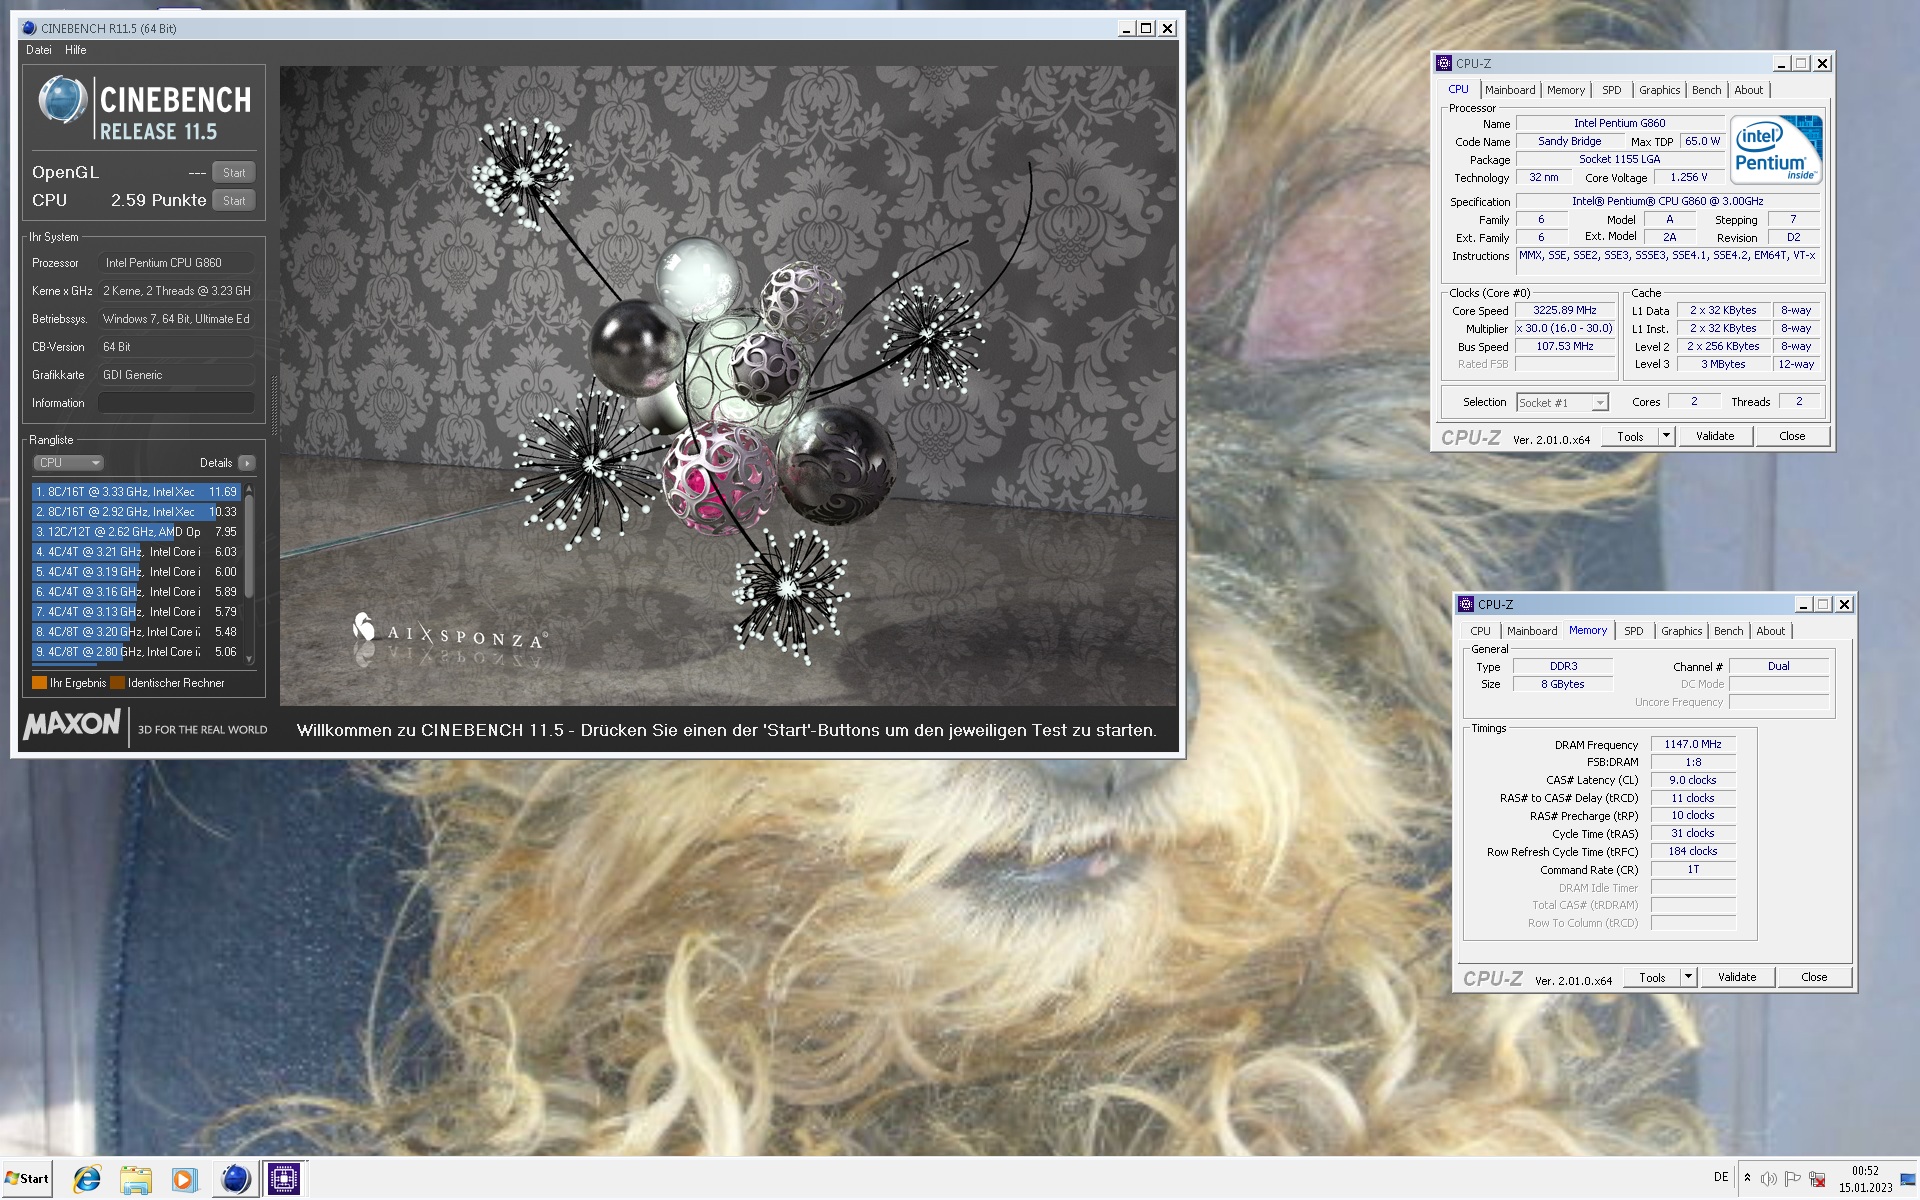Image resolution: width=1920 pixels, height=1200 pixels.
Task: Click the DE language indicator
Action: click(1721, 1177)
